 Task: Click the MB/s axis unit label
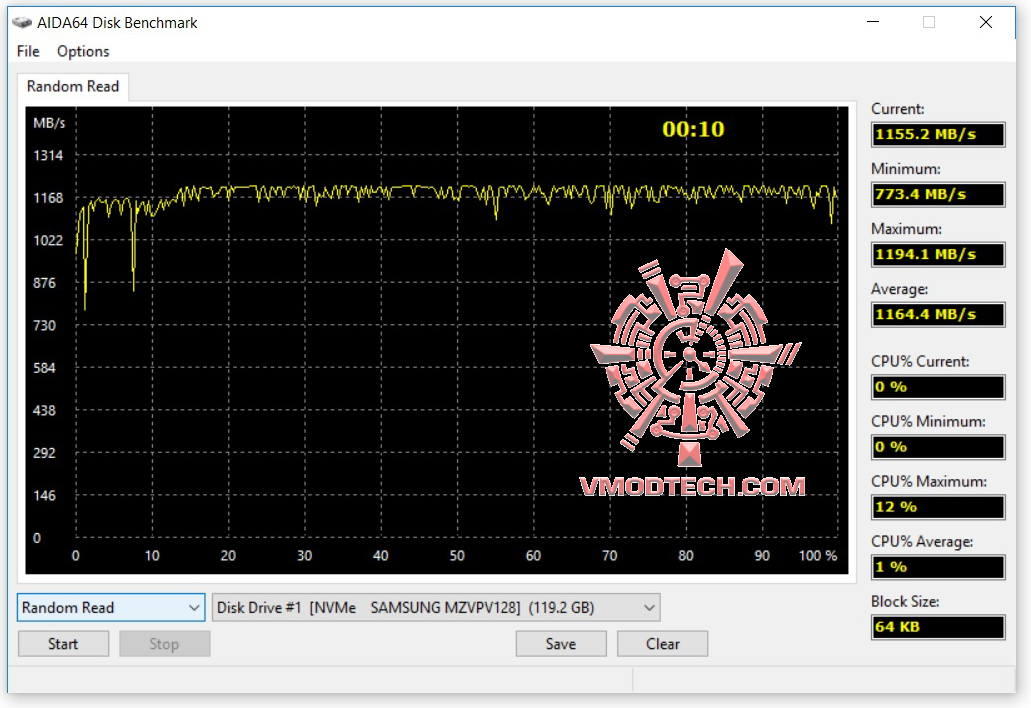[49, 123]
